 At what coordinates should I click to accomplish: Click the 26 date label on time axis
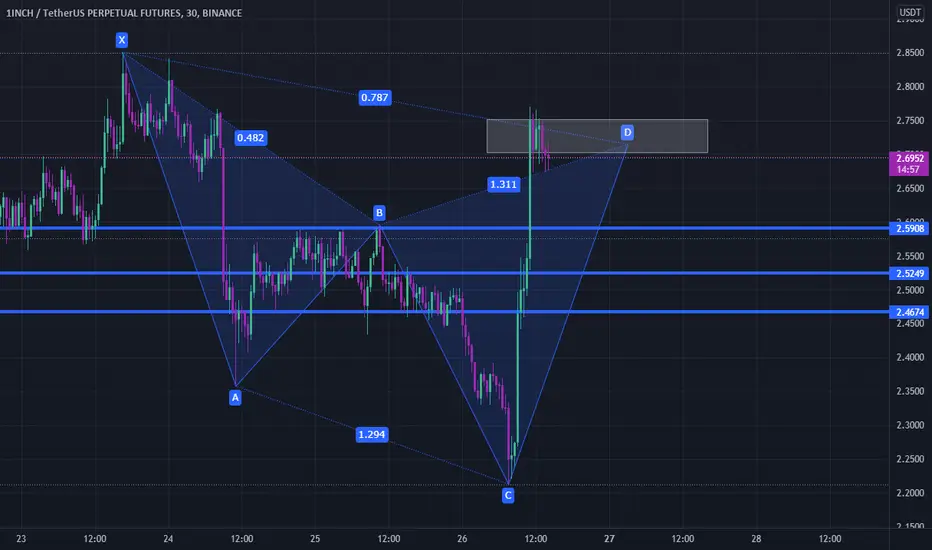[462, 539]
